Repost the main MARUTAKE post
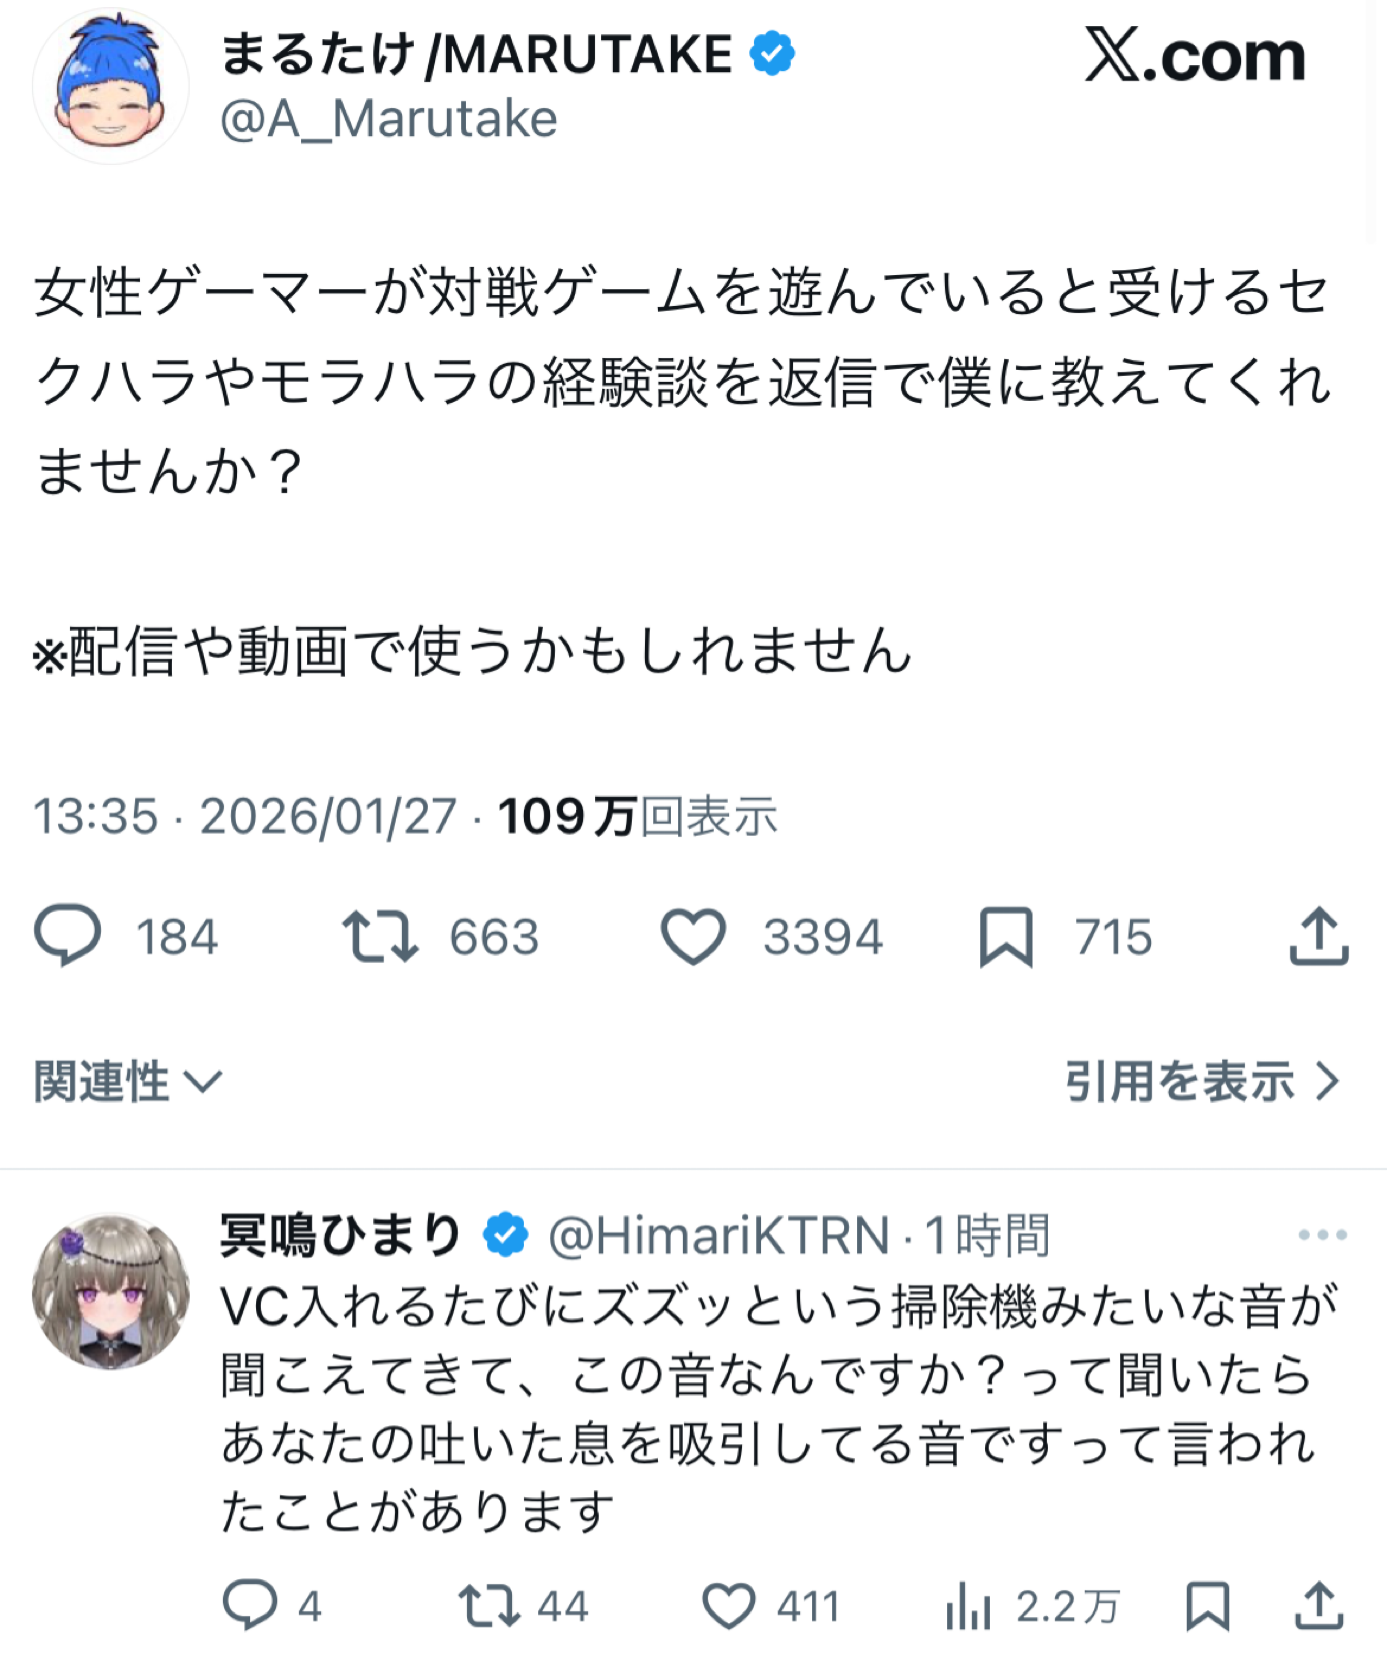 pyautogui.click(x=380, y=936)
